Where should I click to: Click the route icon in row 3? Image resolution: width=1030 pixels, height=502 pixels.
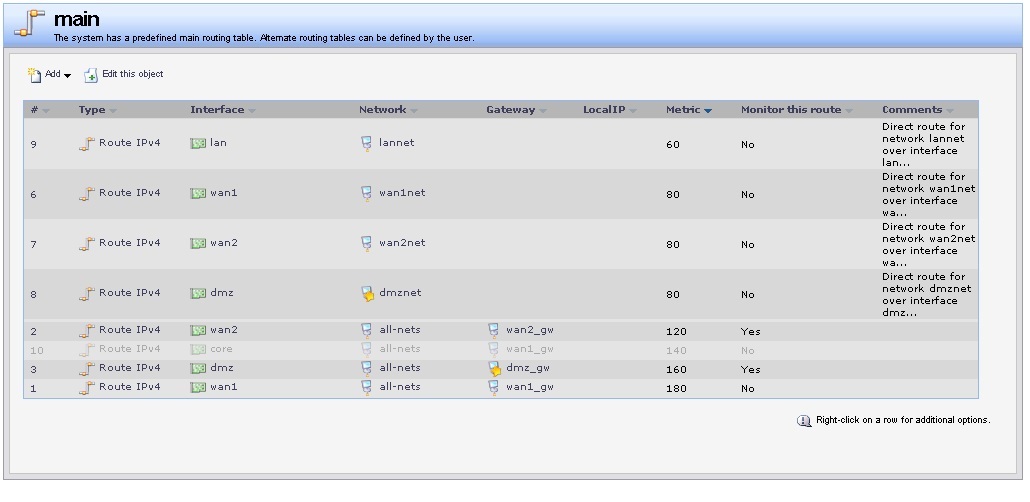pyautogui.click(x=87, y=368)
